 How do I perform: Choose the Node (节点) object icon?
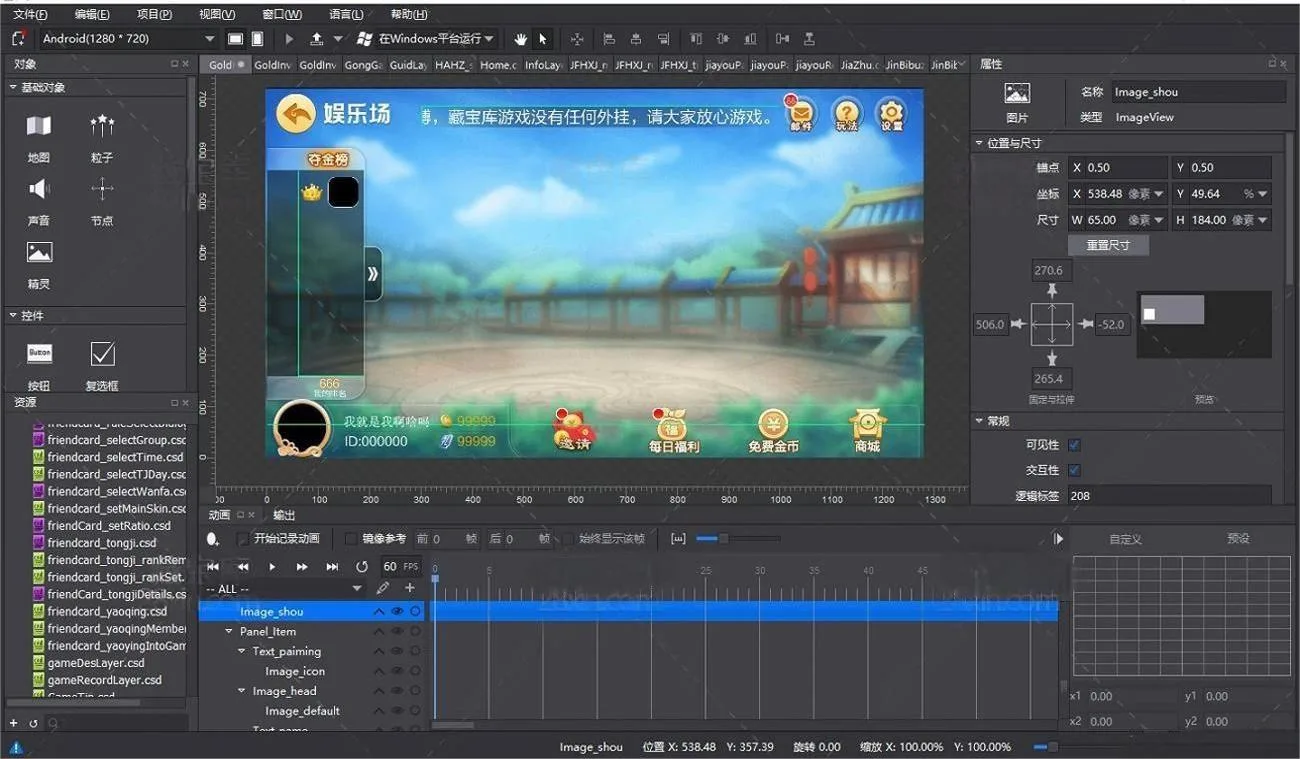[102, 189]
